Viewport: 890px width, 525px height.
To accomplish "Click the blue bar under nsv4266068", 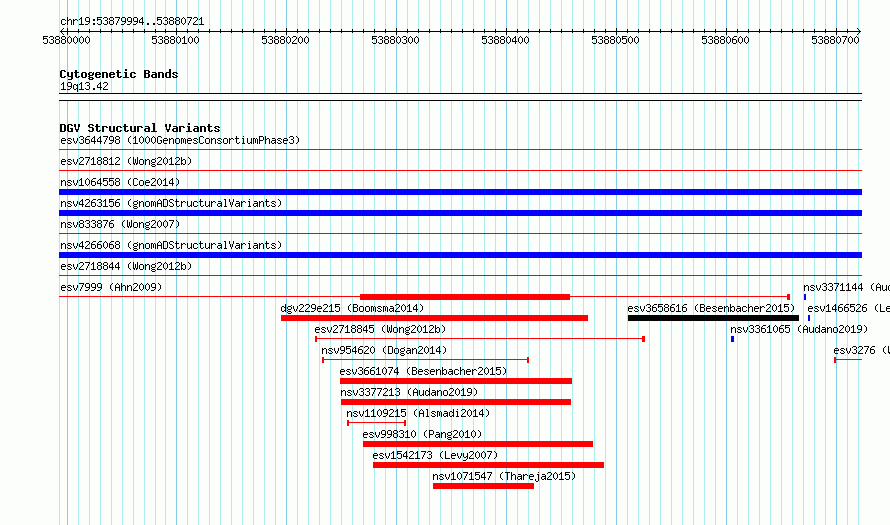I will tap(460, 255).
